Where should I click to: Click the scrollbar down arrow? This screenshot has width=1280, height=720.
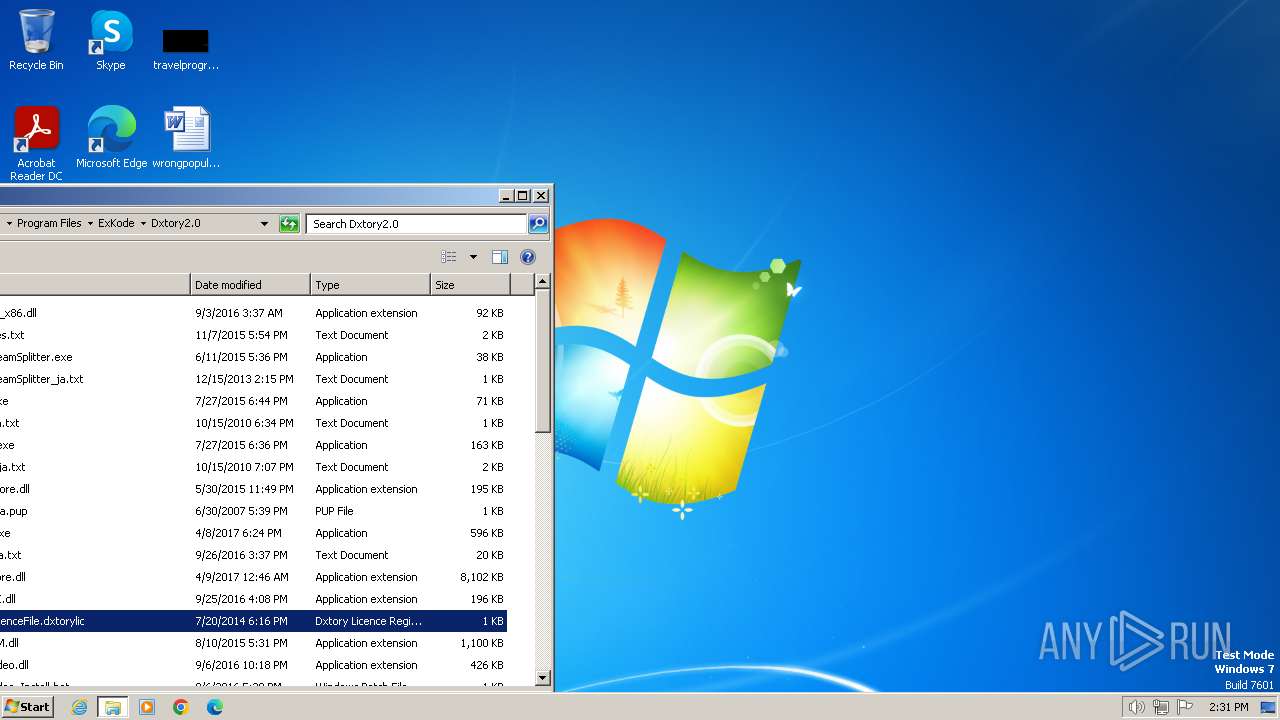542,677
